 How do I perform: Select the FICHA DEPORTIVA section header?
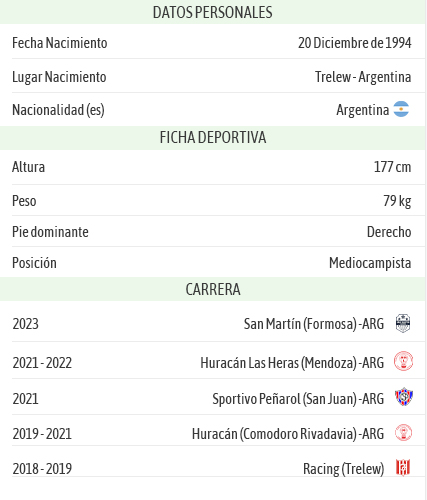pyautogui.click(x=213, y=138)
